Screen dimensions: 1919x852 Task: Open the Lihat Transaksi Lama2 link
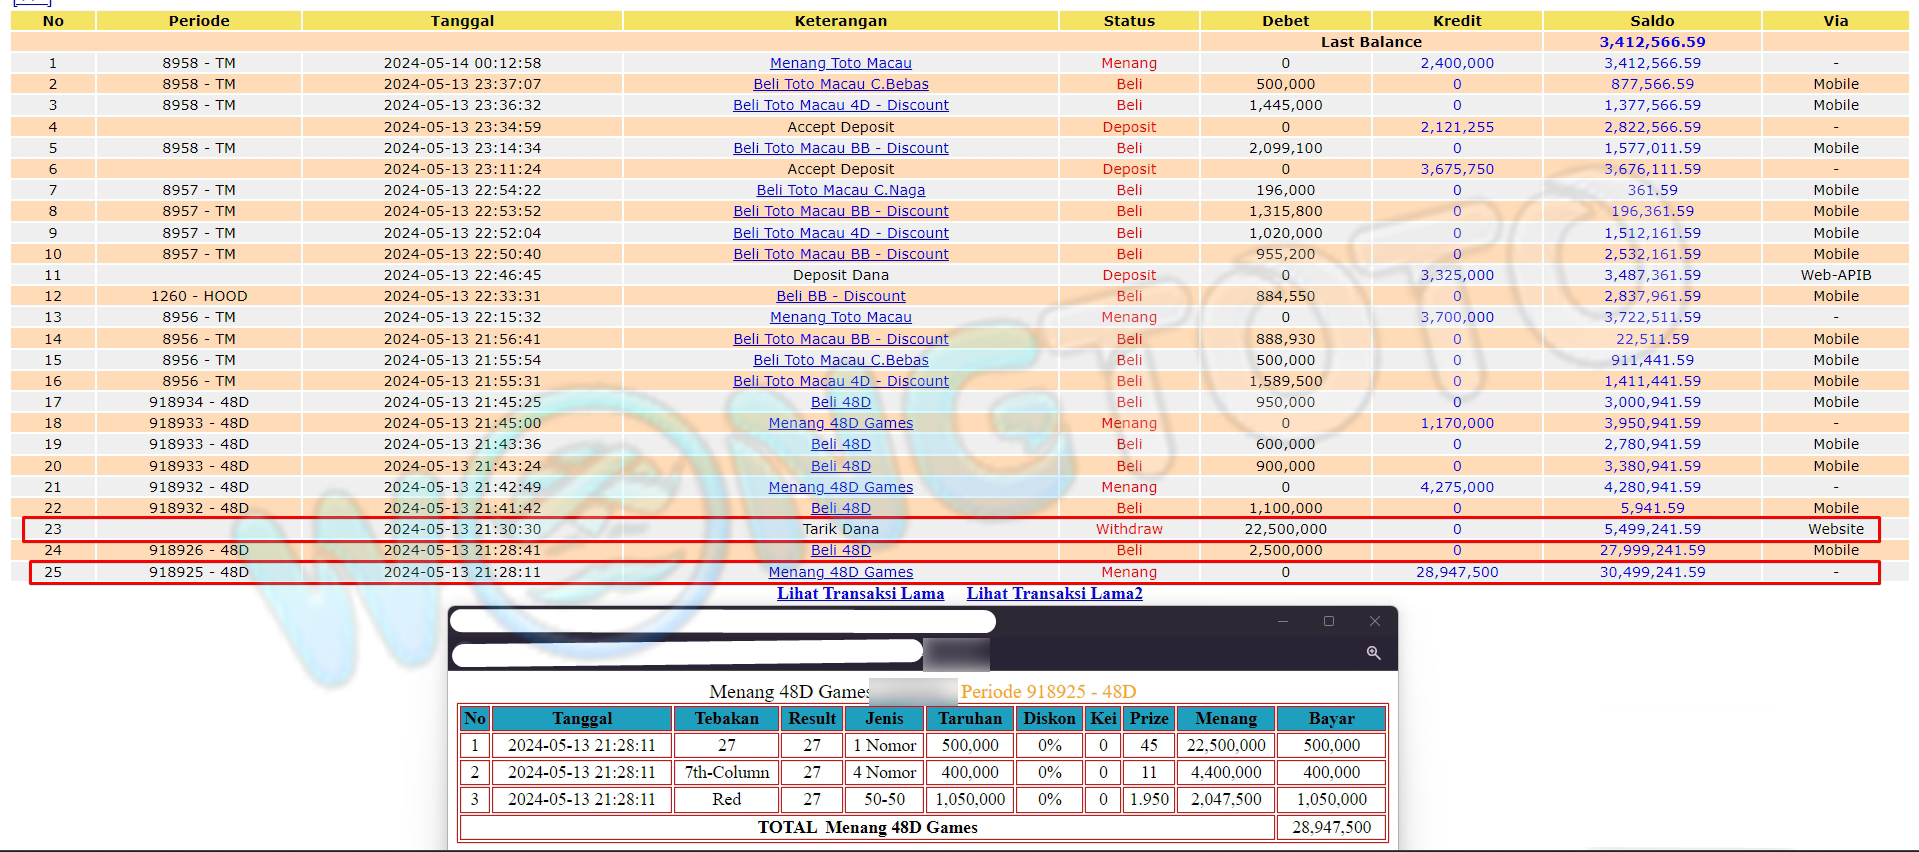(1054, 593)
